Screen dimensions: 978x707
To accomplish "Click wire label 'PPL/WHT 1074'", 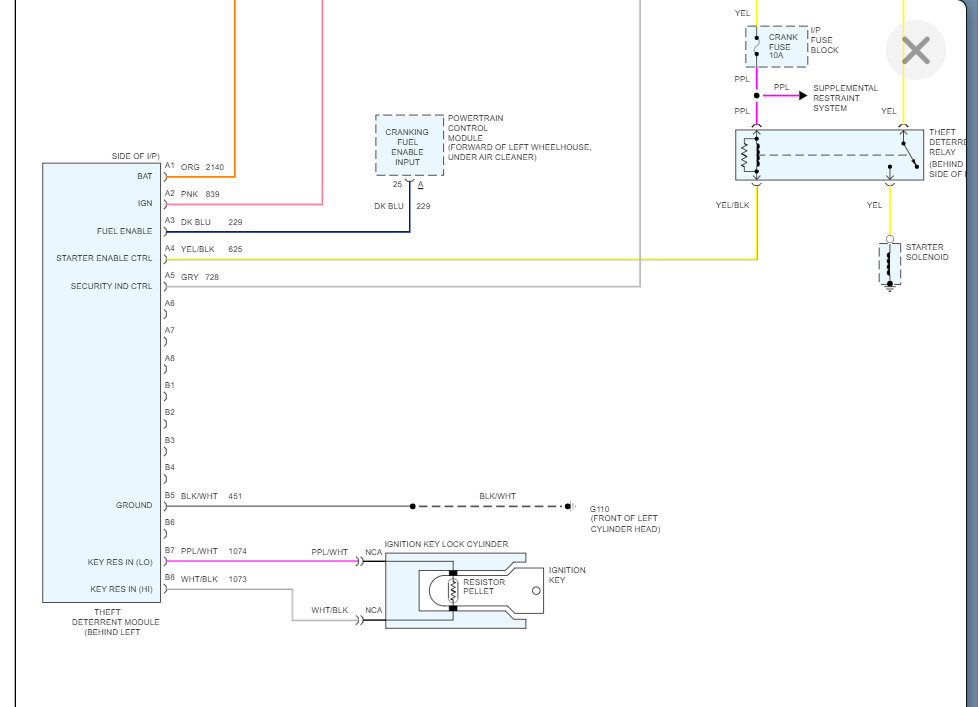I will click(214, 551).
